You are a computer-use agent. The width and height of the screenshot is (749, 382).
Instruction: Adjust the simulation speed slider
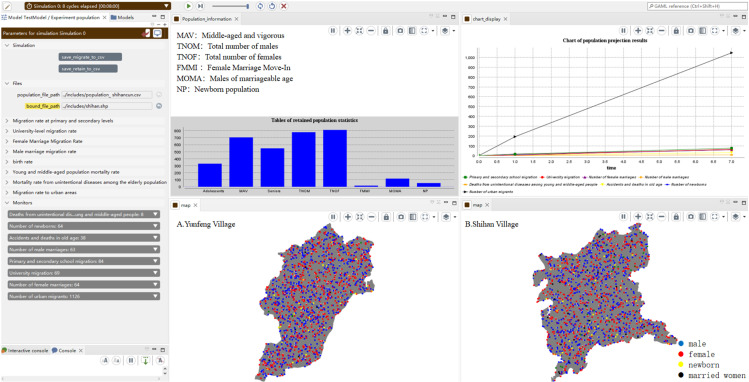(230, 6)
